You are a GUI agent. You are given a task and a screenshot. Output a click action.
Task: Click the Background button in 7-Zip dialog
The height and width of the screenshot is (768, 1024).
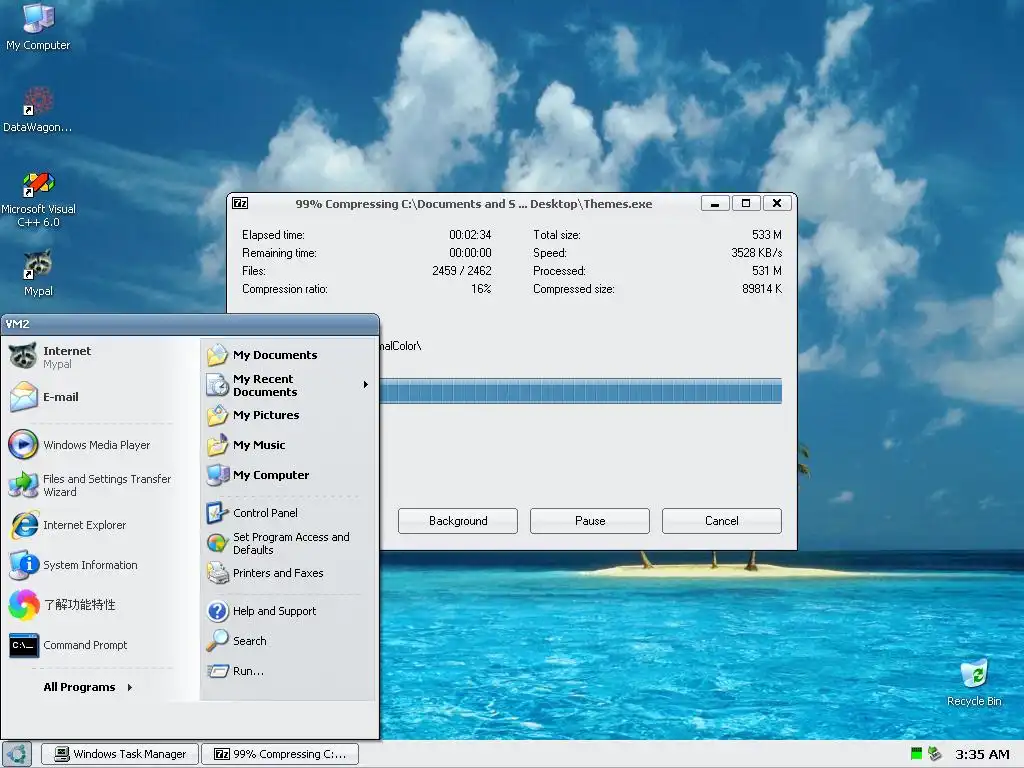pyautogui.click(x=458, y=520)
